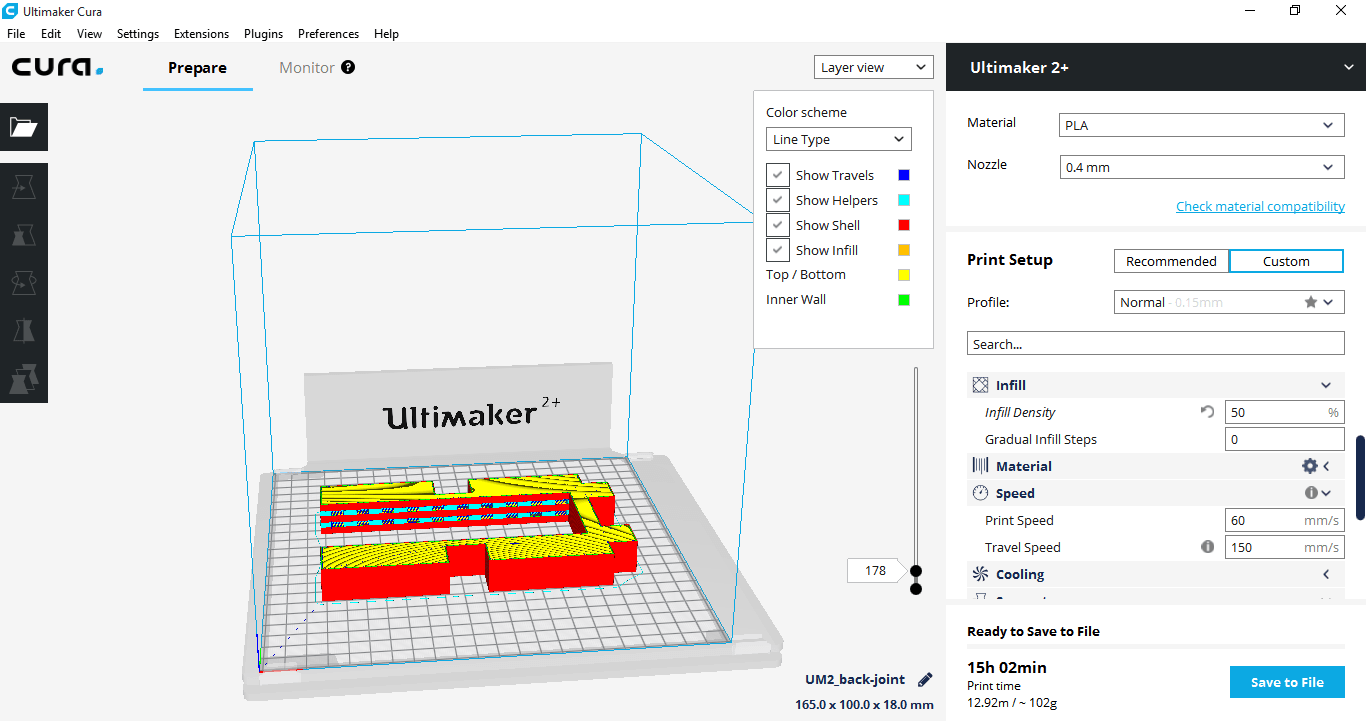Select the Rotate tool in left toolbar
Screen dimensions: 1366x721
click(x=23, y=284)
